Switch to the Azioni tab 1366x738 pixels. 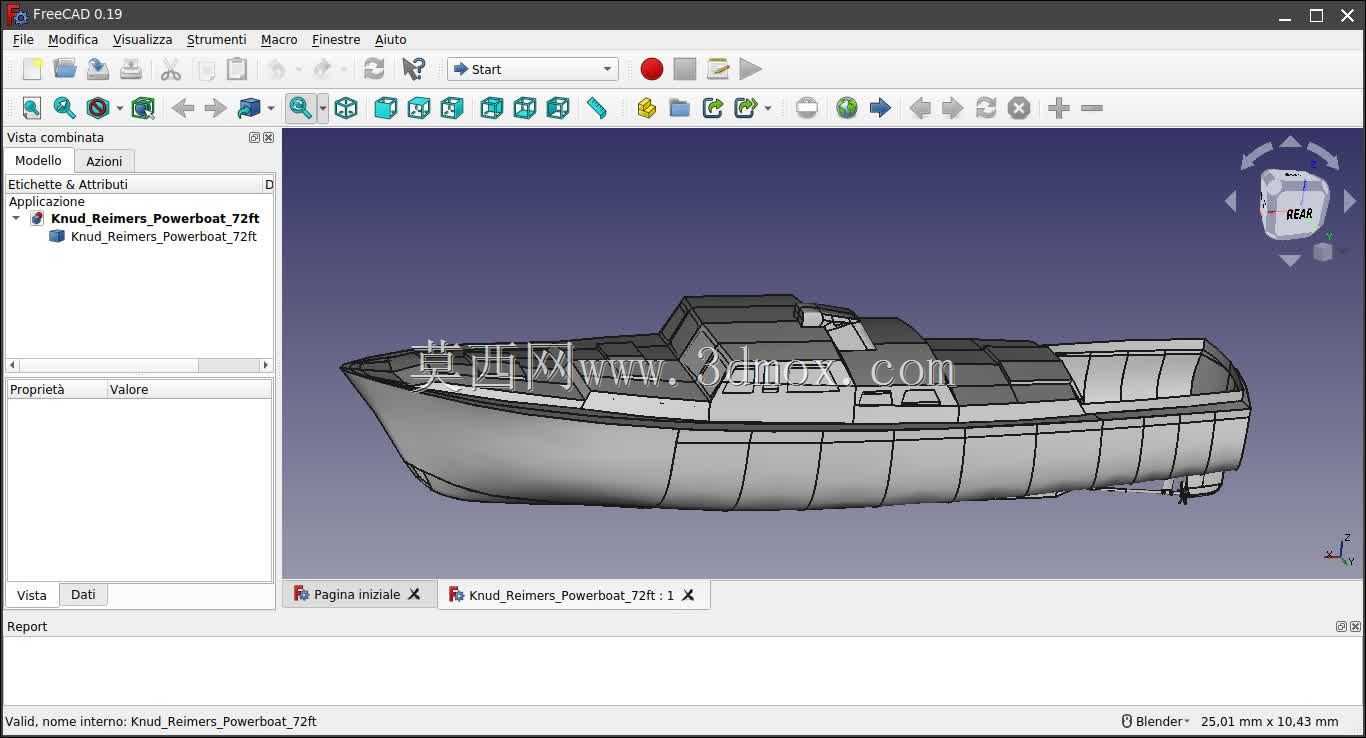[x=104, y=161]
